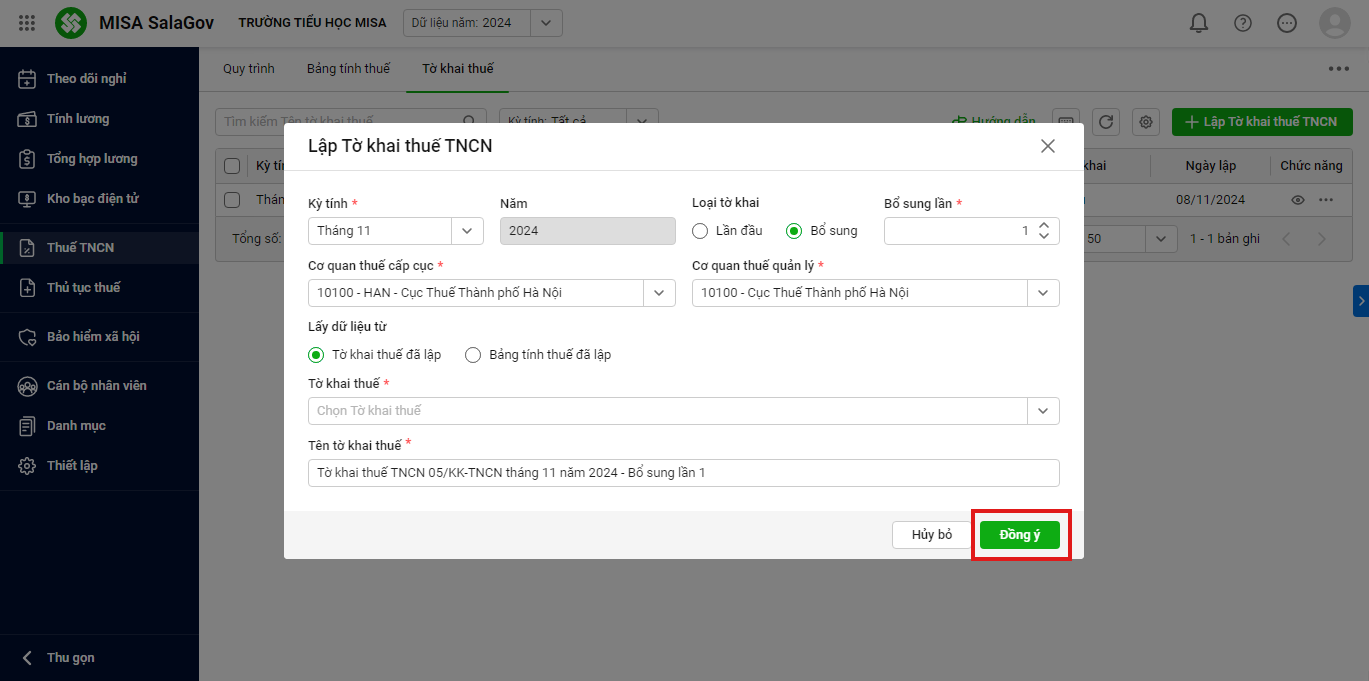1369x681 pixels.
Task: Click the eye view icon in row
Action: (x=1298, y=200)
